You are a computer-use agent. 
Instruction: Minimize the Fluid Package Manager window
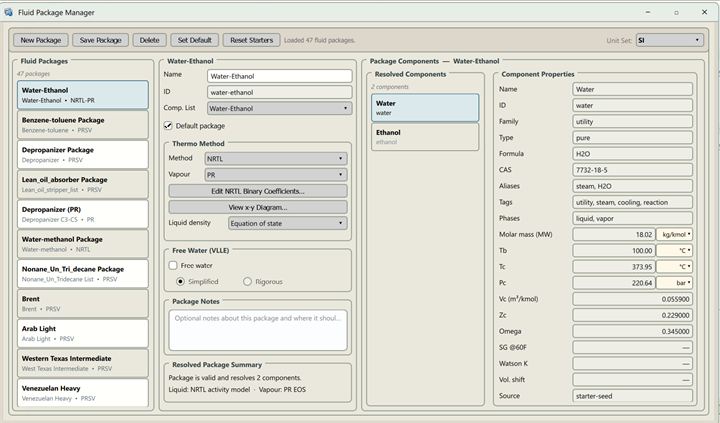point(648,12)
